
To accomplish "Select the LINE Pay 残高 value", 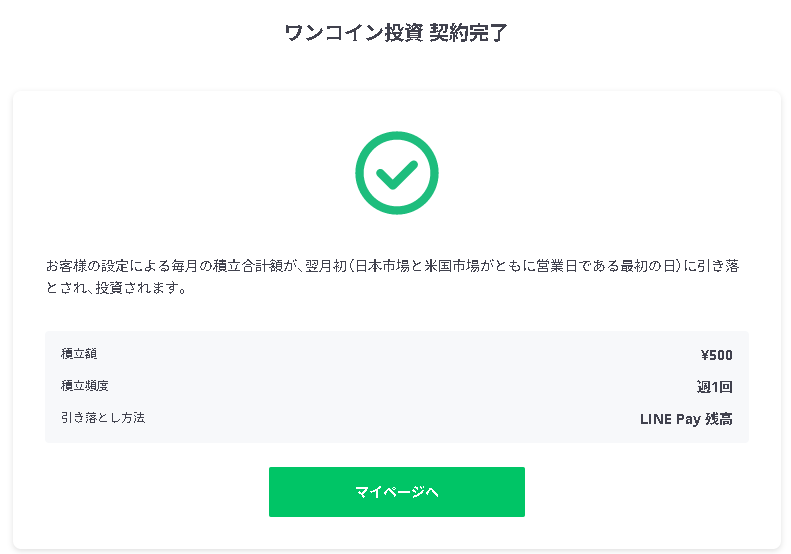I will tap(686, 419).
